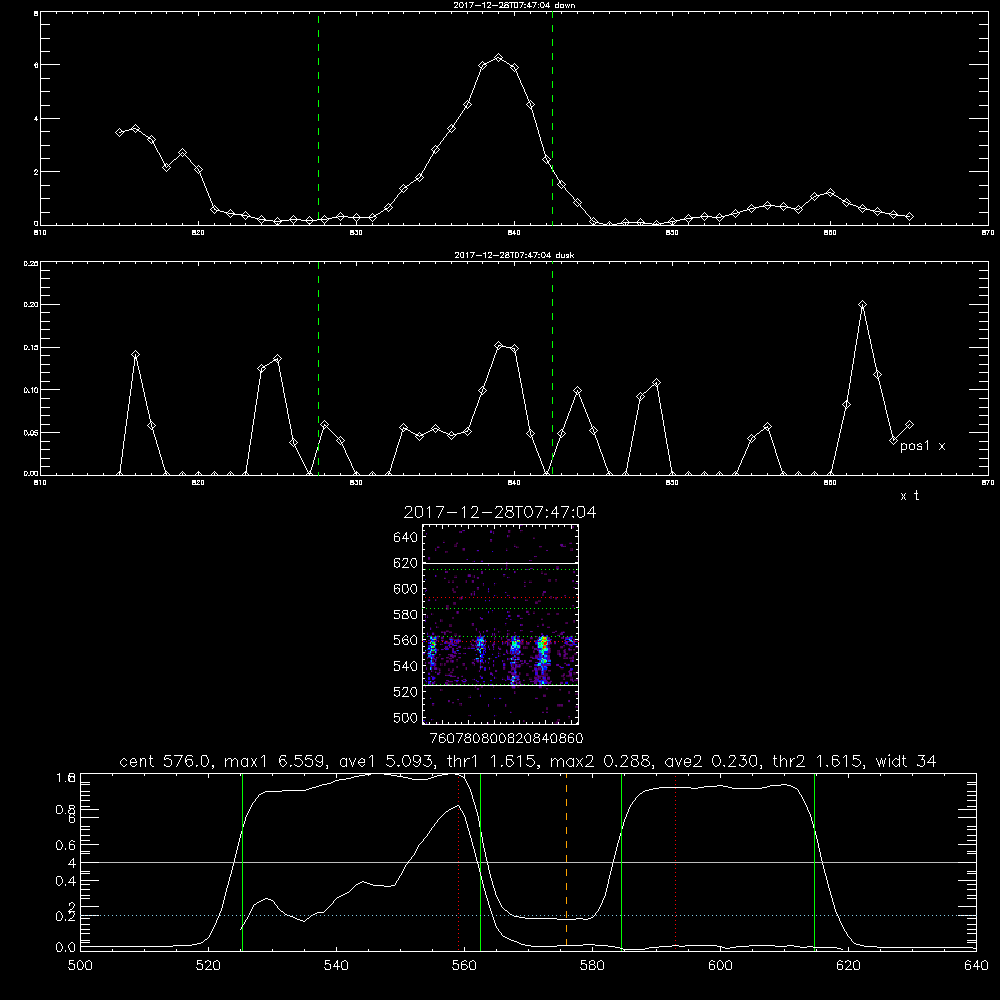Click the 'x t' label below the dusk plot
Screen dimensions: 1000x1000
909,496
